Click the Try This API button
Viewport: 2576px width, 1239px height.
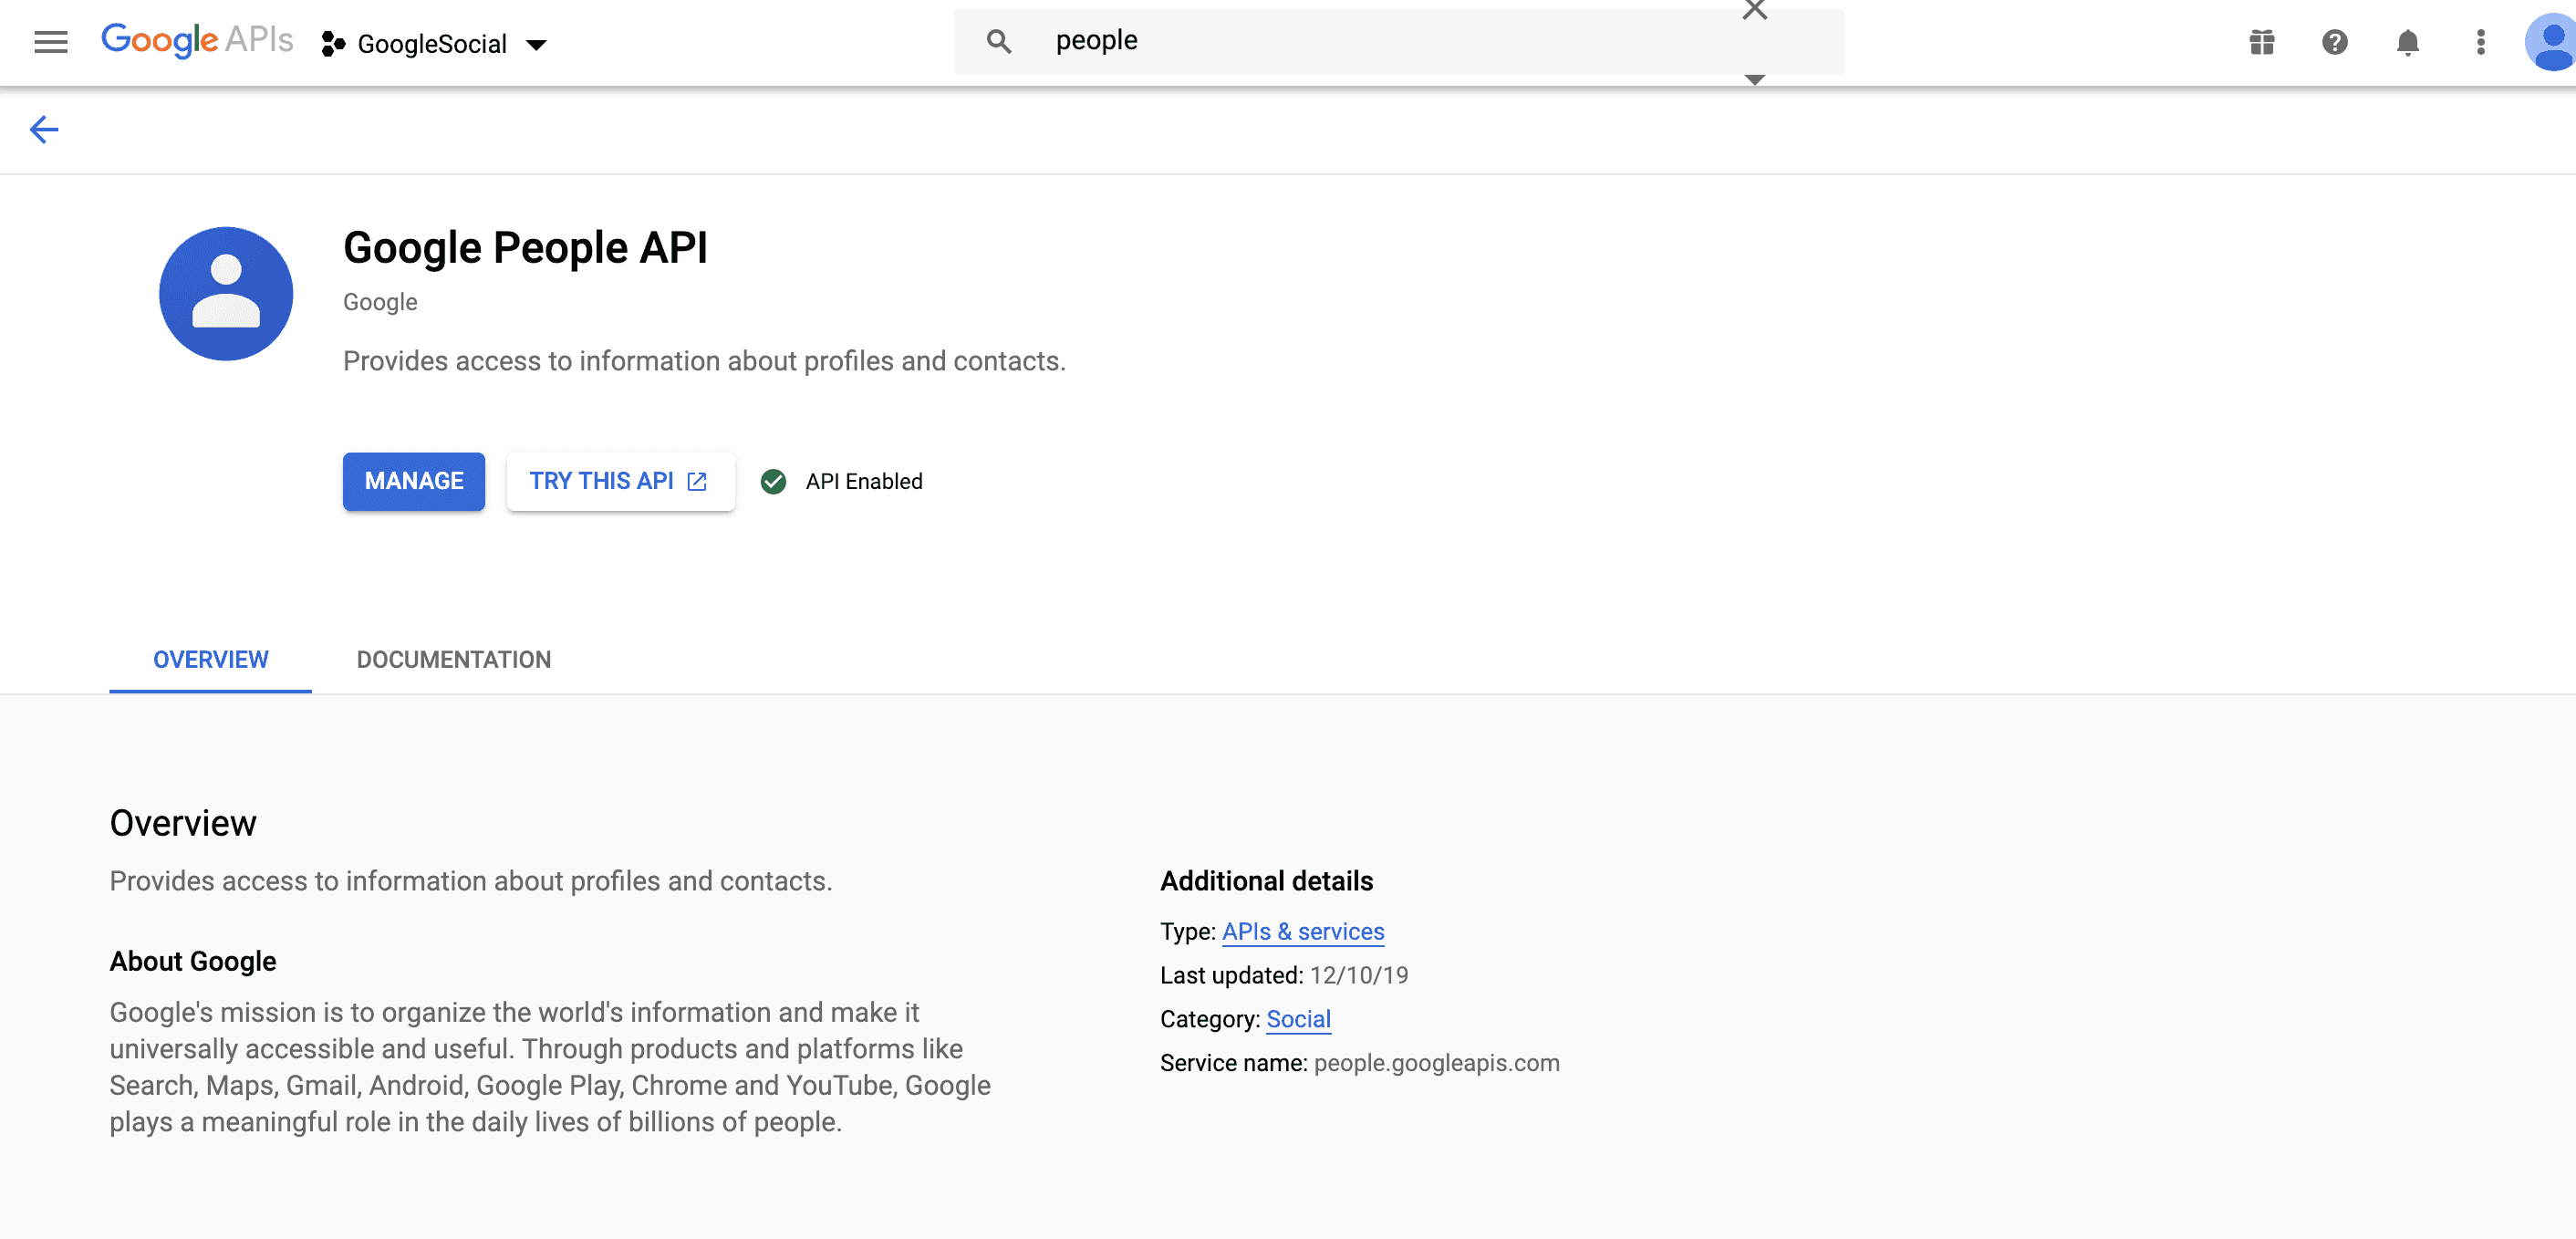[x=619, y=481]
